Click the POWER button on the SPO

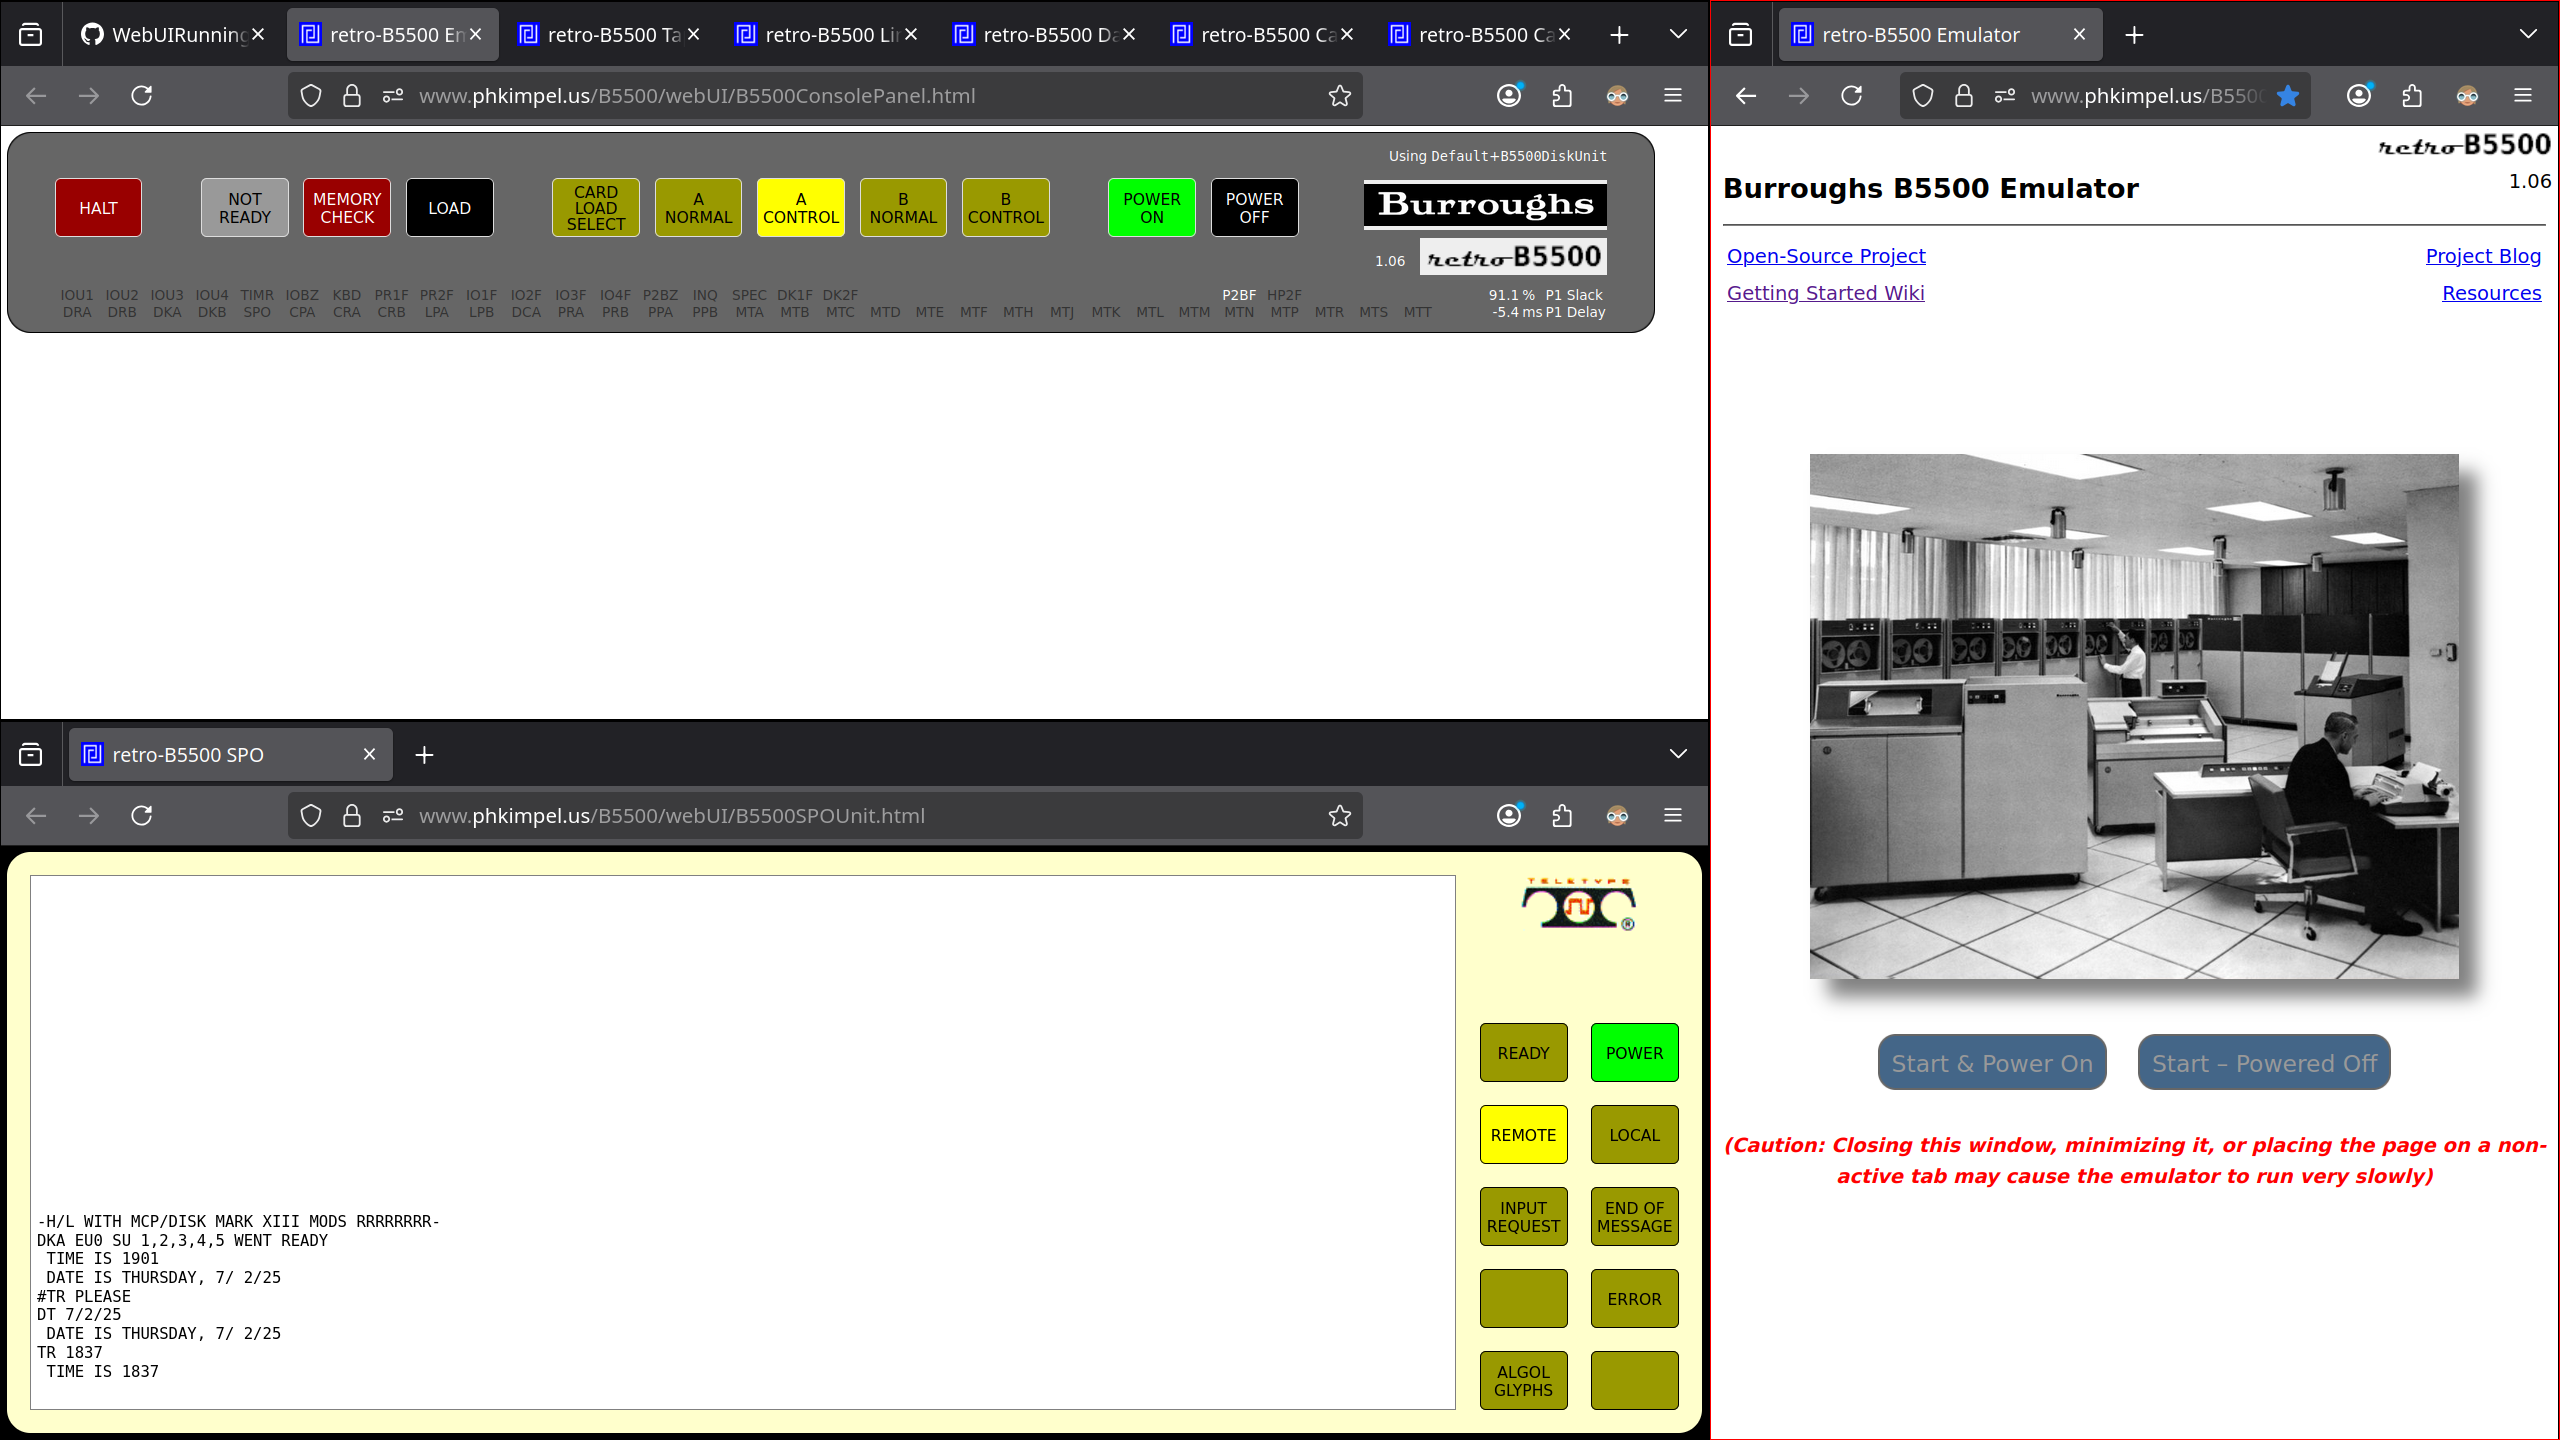(x=1634, y=1053)
